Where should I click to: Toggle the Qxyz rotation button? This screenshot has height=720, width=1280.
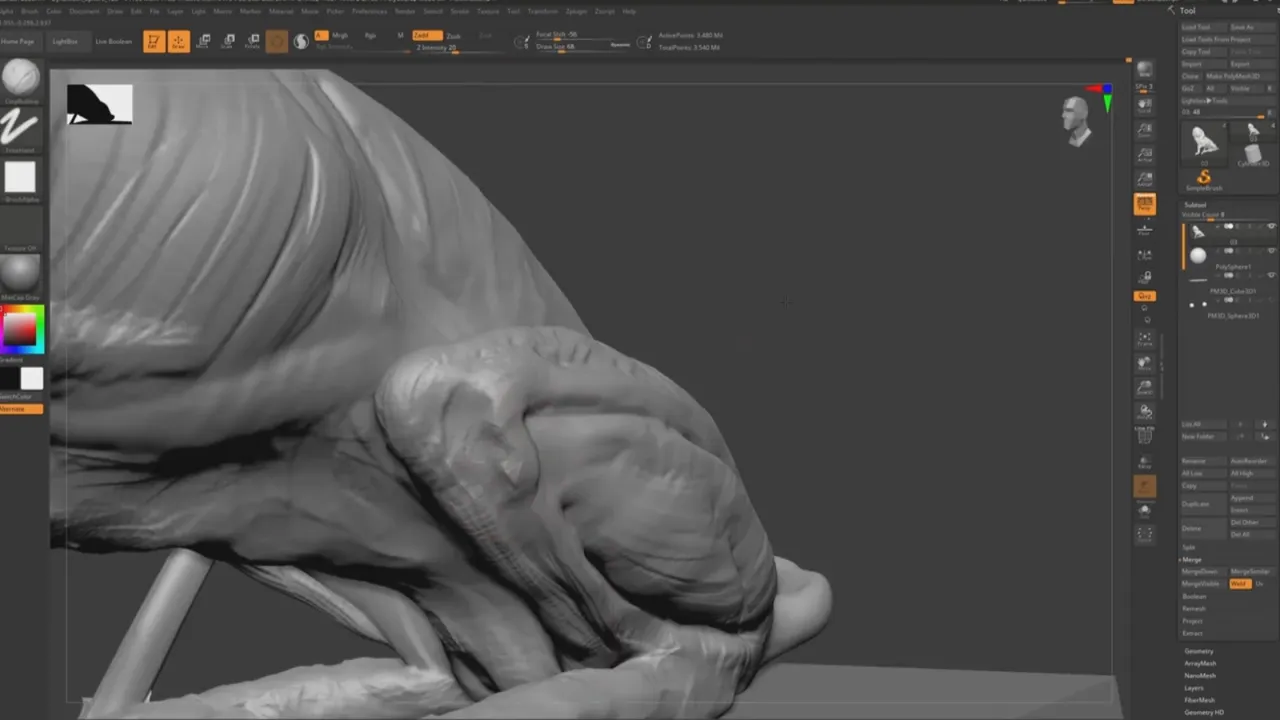tap(1145, 296)
